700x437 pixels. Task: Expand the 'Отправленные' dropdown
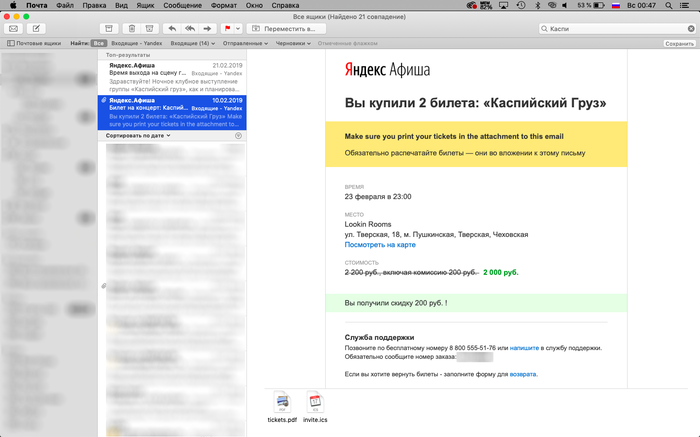point(245,43)
